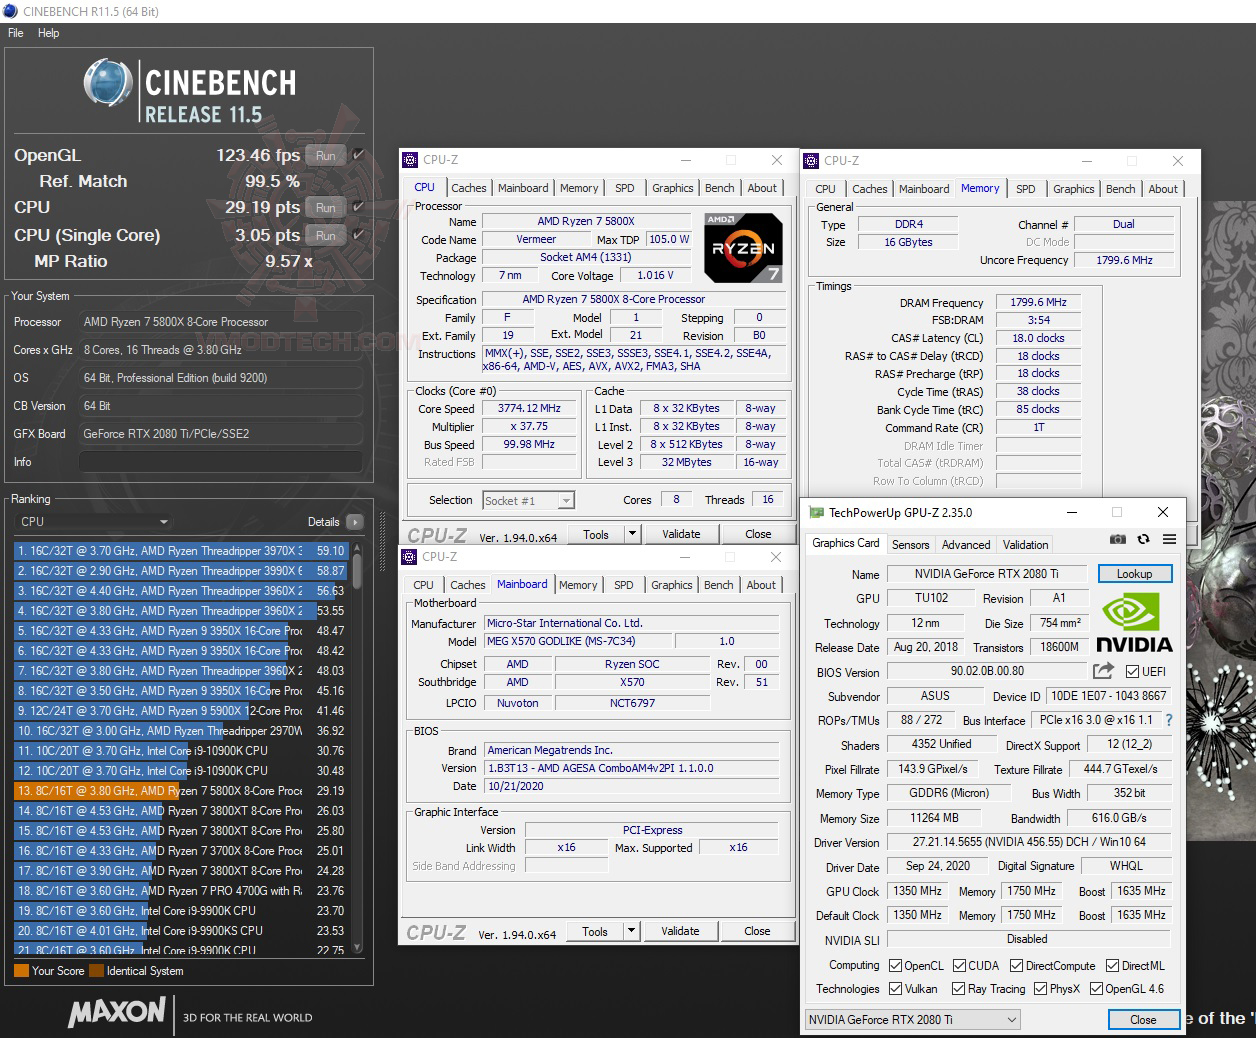Click the GFX Board field GeForce RTX 2080 Ti
1256x1038 pixels.
tap(220, 434)
